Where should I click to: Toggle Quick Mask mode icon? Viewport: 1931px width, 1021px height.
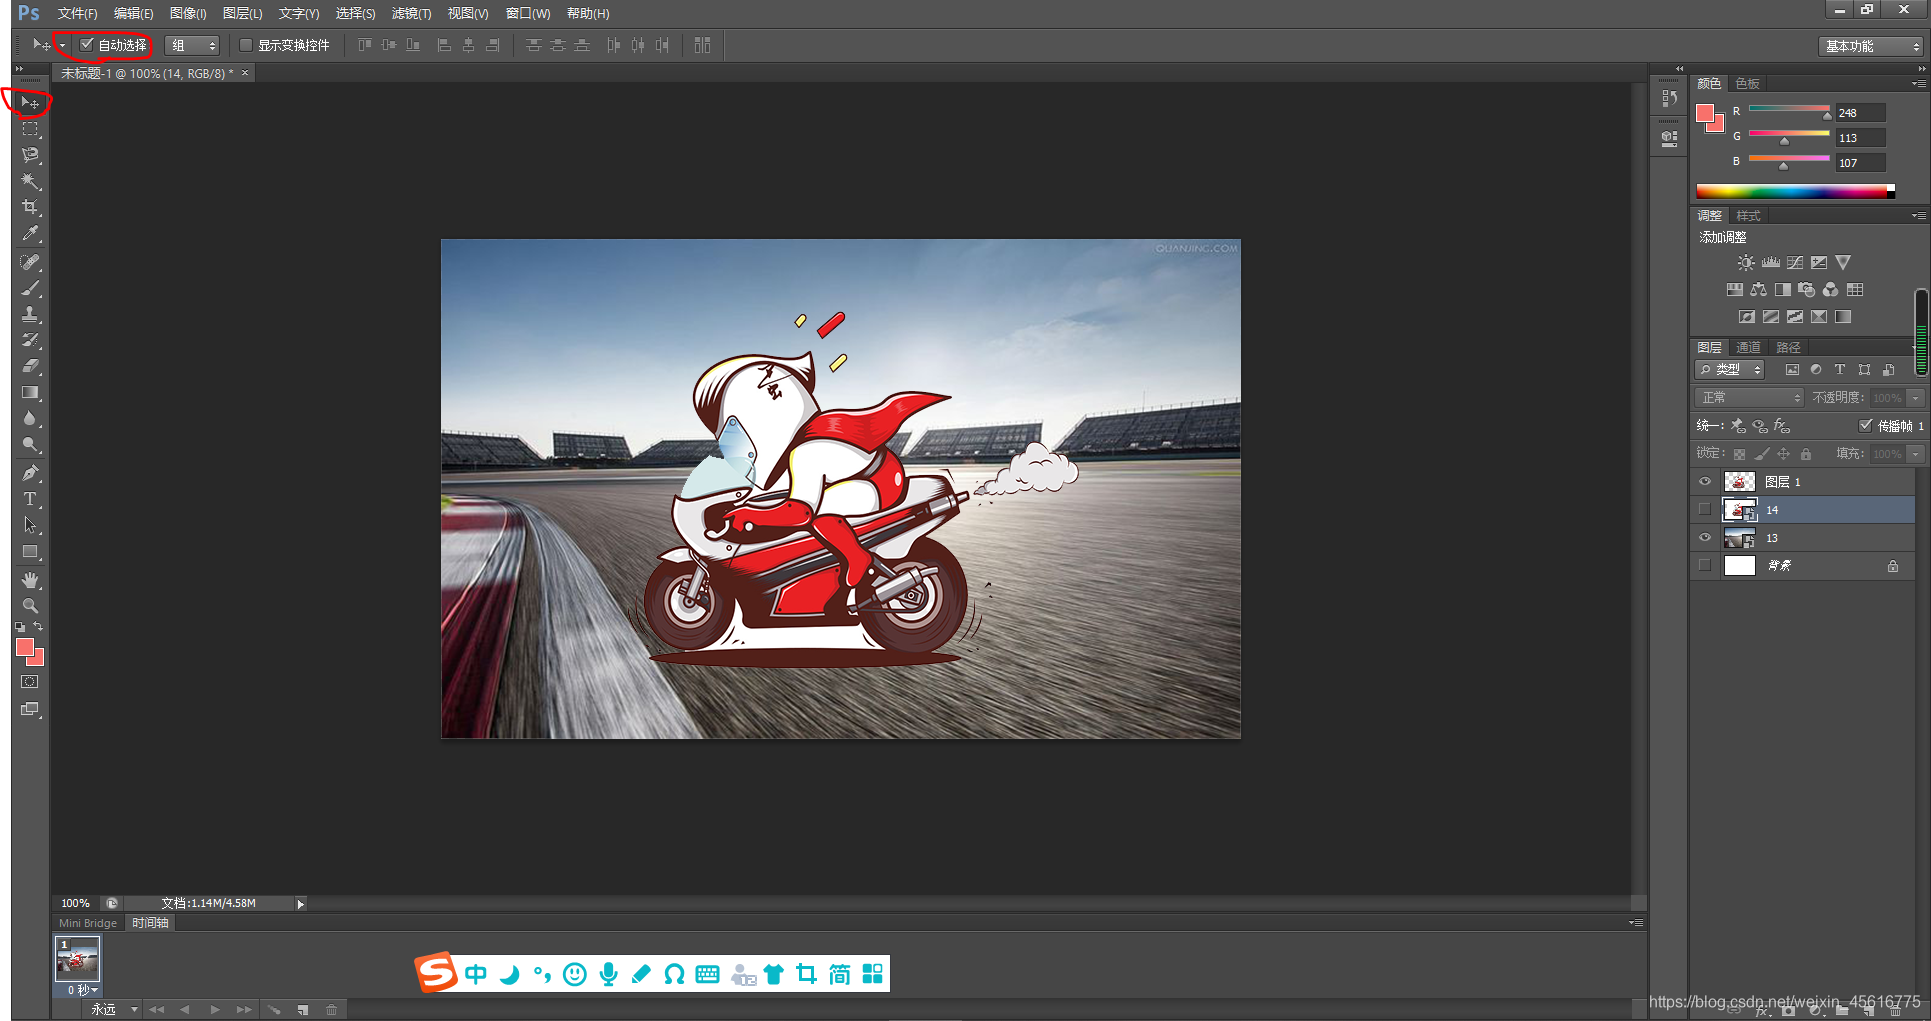pyautogui.click(x=30, y=682)
